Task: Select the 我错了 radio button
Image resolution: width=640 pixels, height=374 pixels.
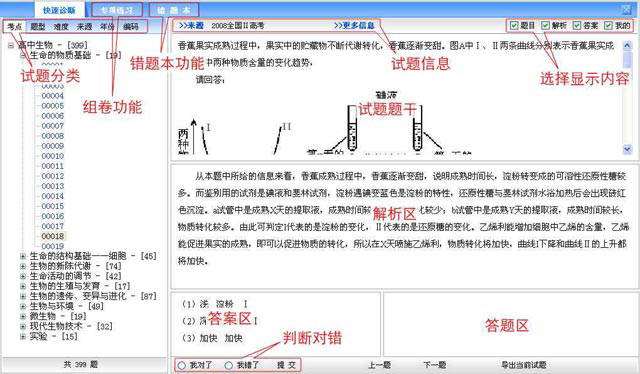Action: click(x=229, y=365)
